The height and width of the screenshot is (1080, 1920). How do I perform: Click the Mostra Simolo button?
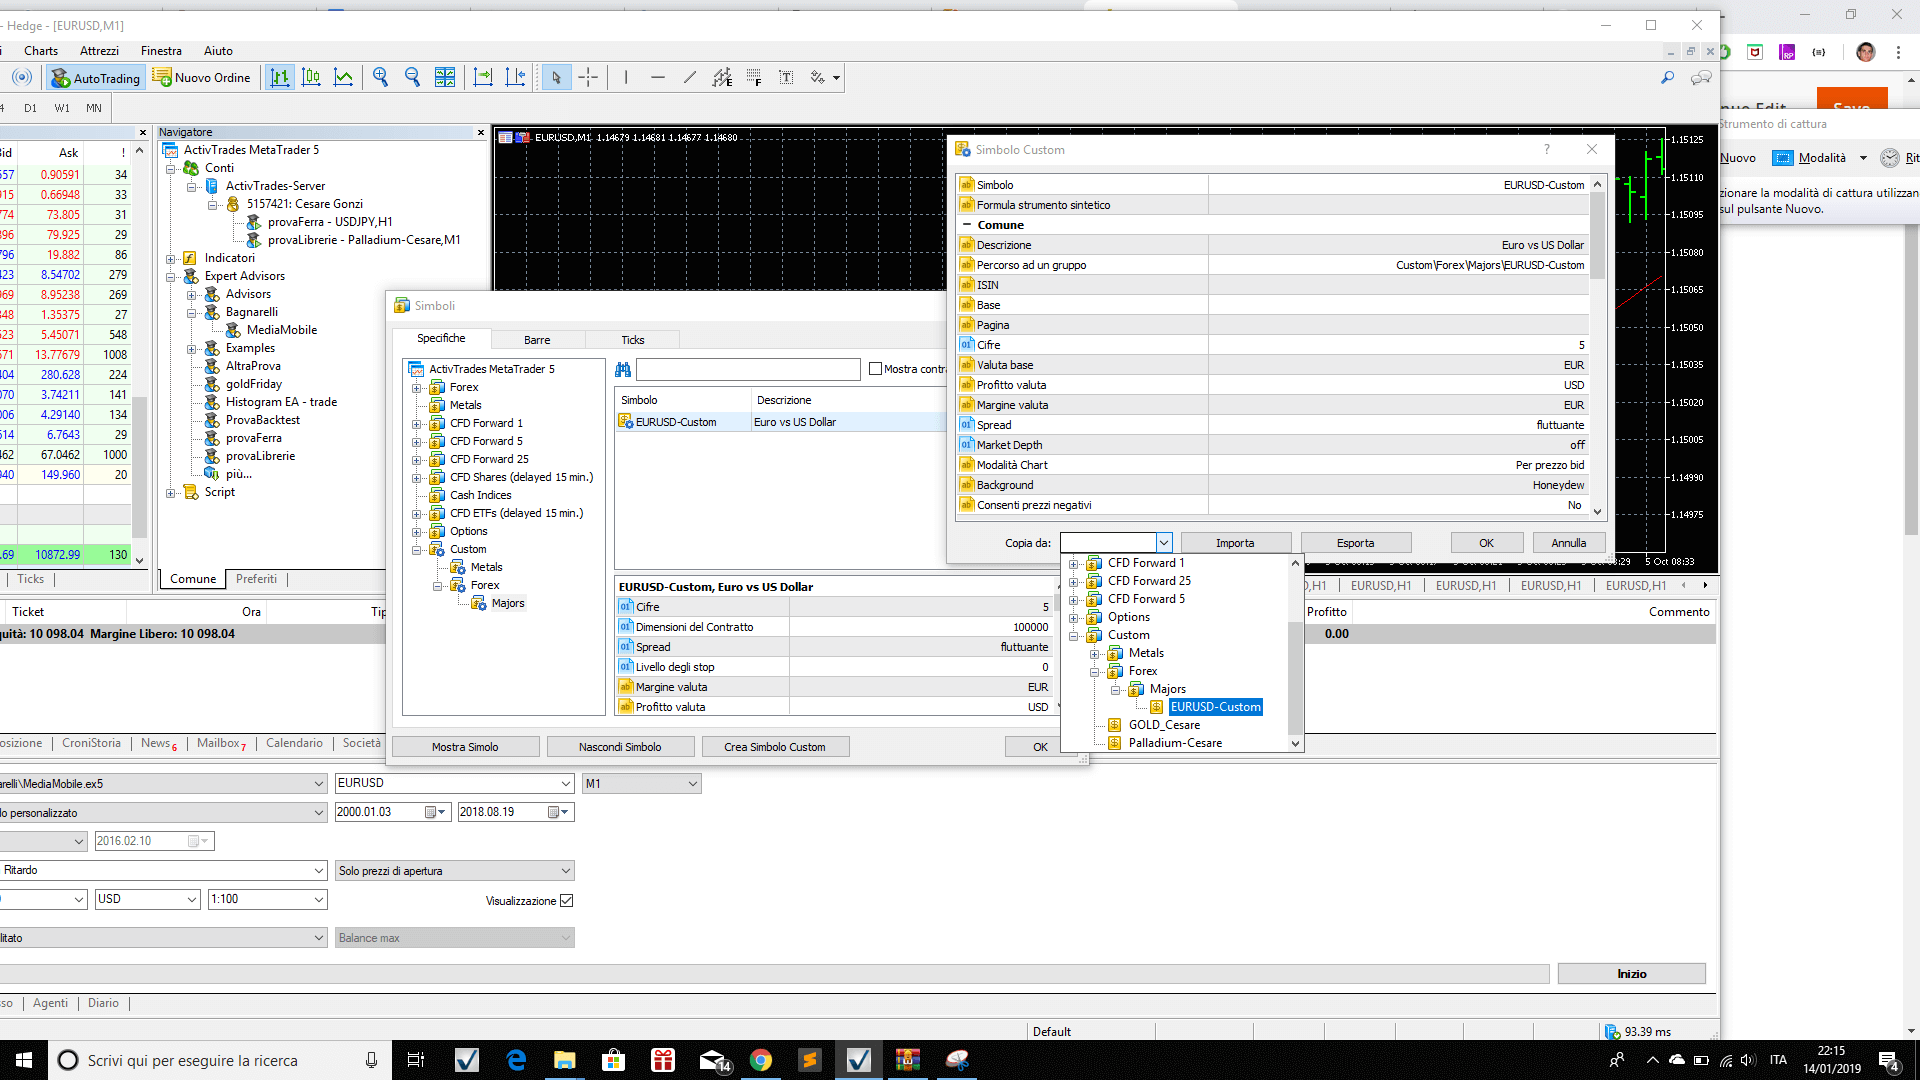[x=465, y=747]
